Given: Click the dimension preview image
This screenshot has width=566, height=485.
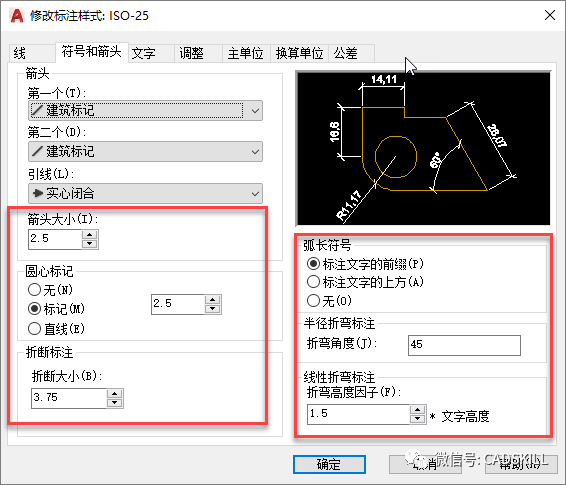Looking at the screenshot, I should point(423,148).
